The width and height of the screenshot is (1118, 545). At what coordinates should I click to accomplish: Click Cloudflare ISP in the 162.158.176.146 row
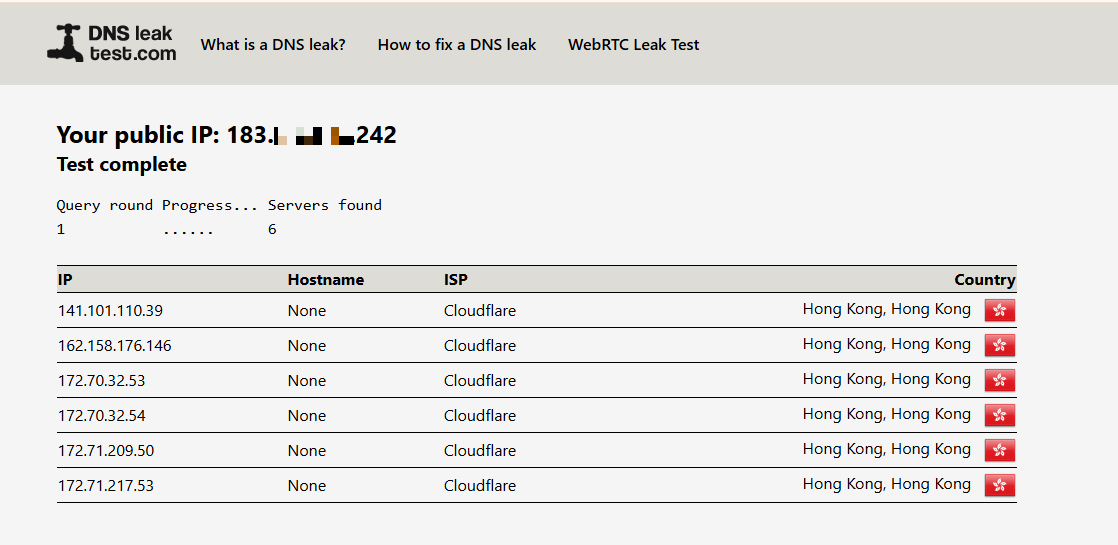(480, 346)
